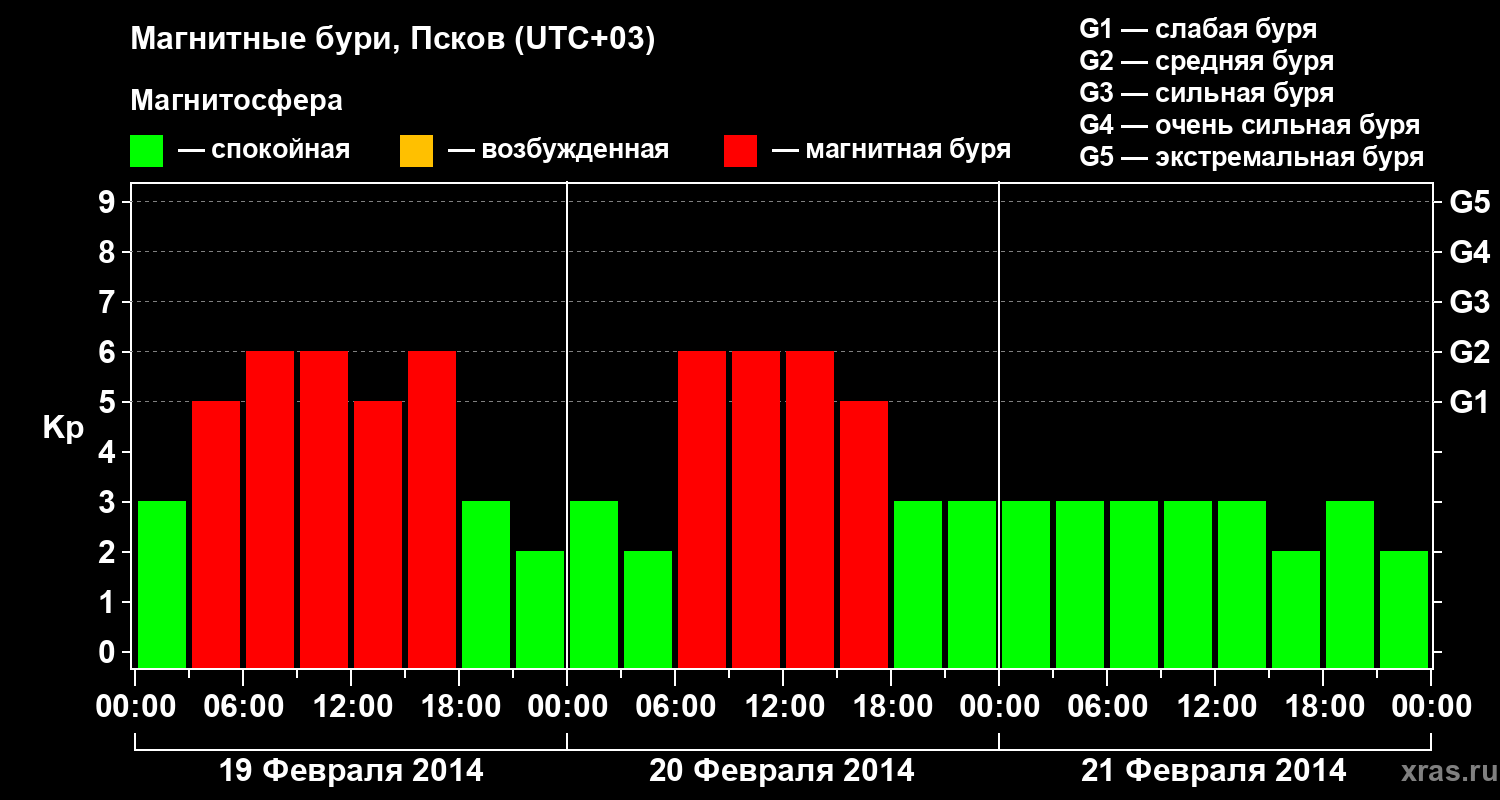Click the 19 Февраля 21:00–00:00 green bar
This screenshot has width=1500, height=800.
pyautogui.click(x=540, y=609)
